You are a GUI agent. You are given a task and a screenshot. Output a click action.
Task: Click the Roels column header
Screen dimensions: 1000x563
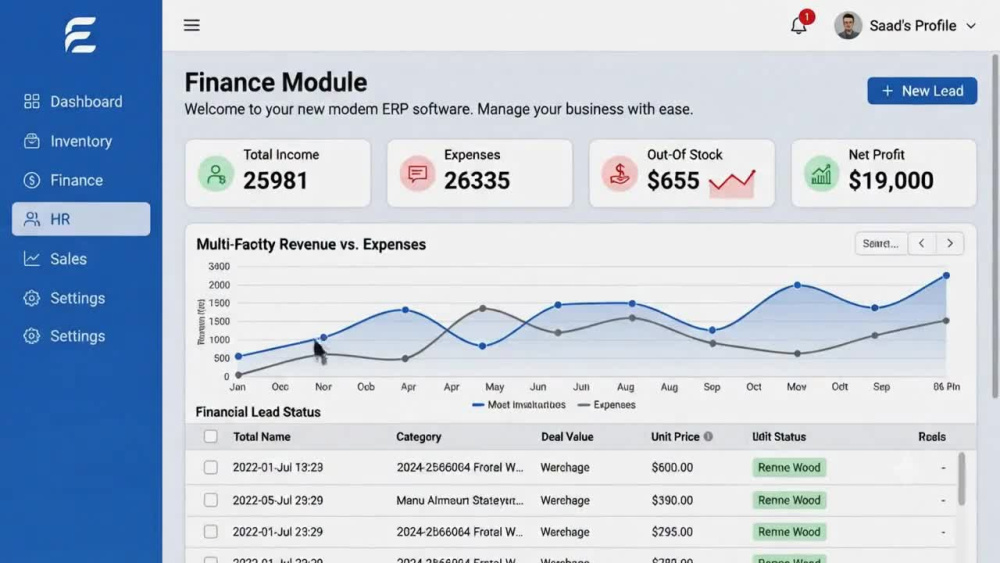(x=932, y=437)
